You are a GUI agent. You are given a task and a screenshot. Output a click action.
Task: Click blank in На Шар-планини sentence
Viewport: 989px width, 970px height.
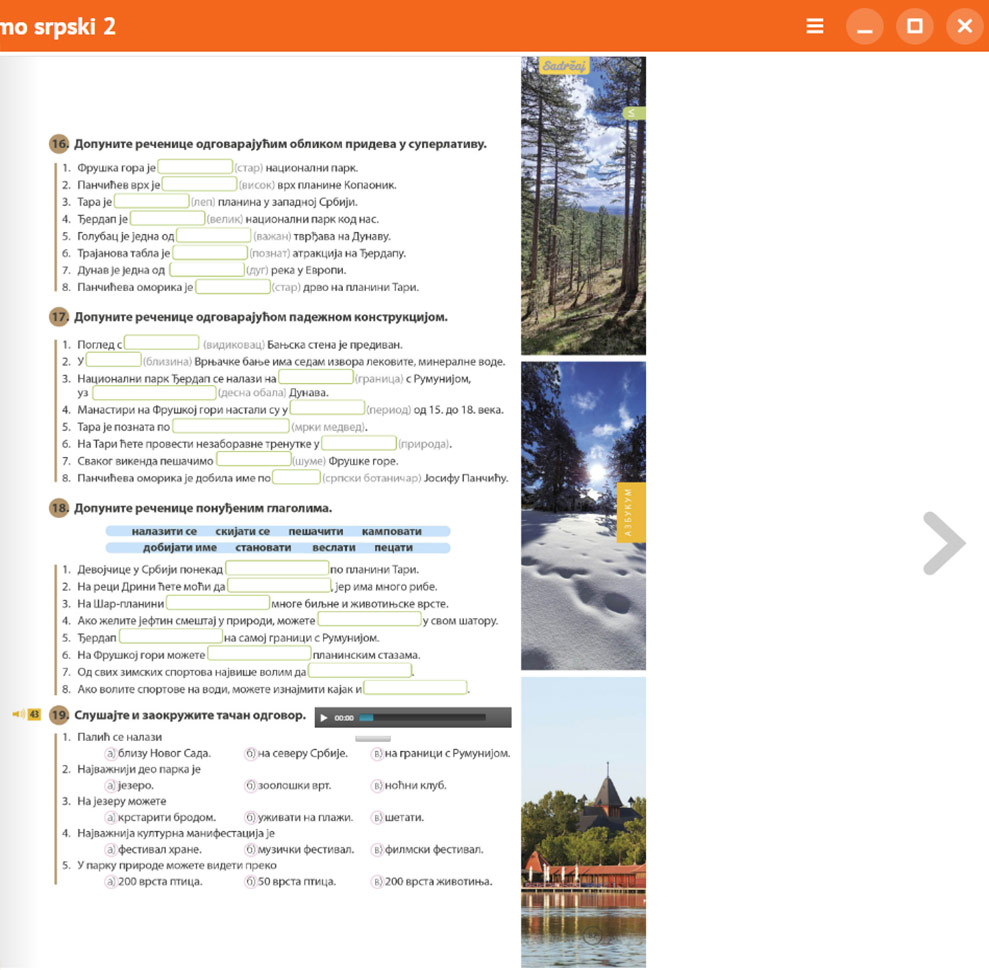click(x=218, y=603)
